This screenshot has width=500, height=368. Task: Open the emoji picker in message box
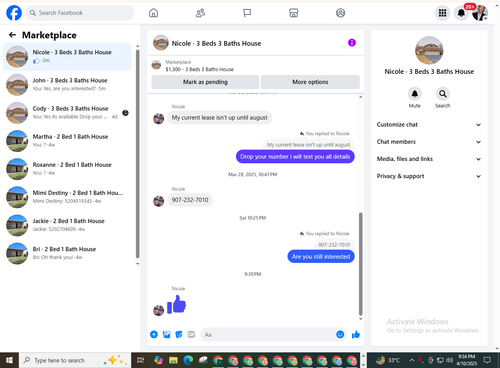click(x=340, y=334)
